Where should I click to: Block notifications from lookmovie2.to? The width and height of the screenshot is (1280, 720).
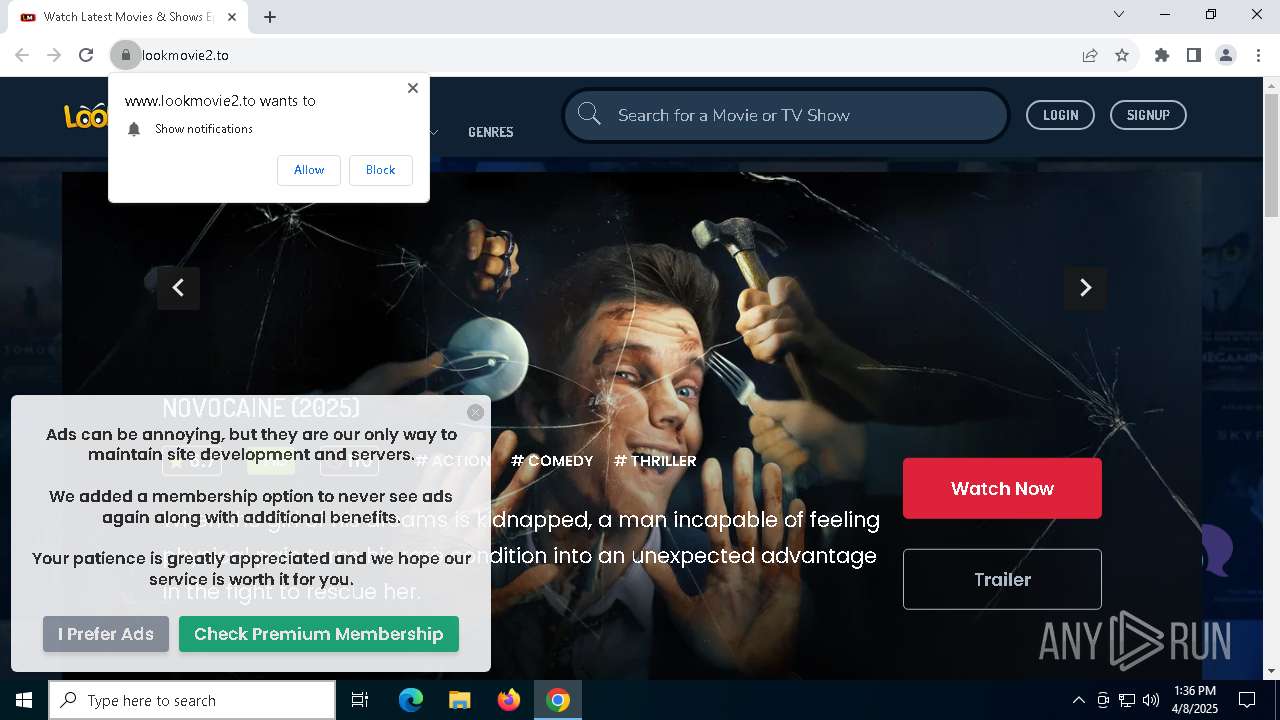point(380,170)
